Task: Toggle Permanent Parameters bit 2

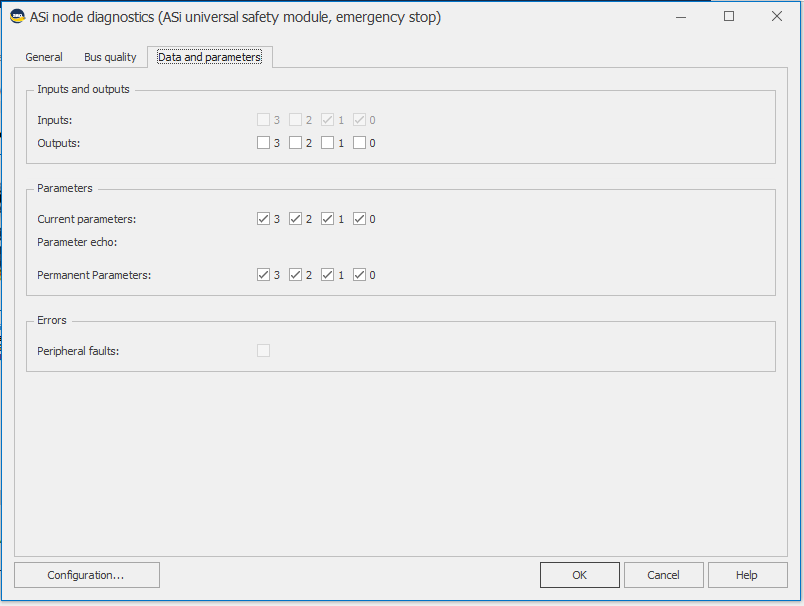Action: 295,275
